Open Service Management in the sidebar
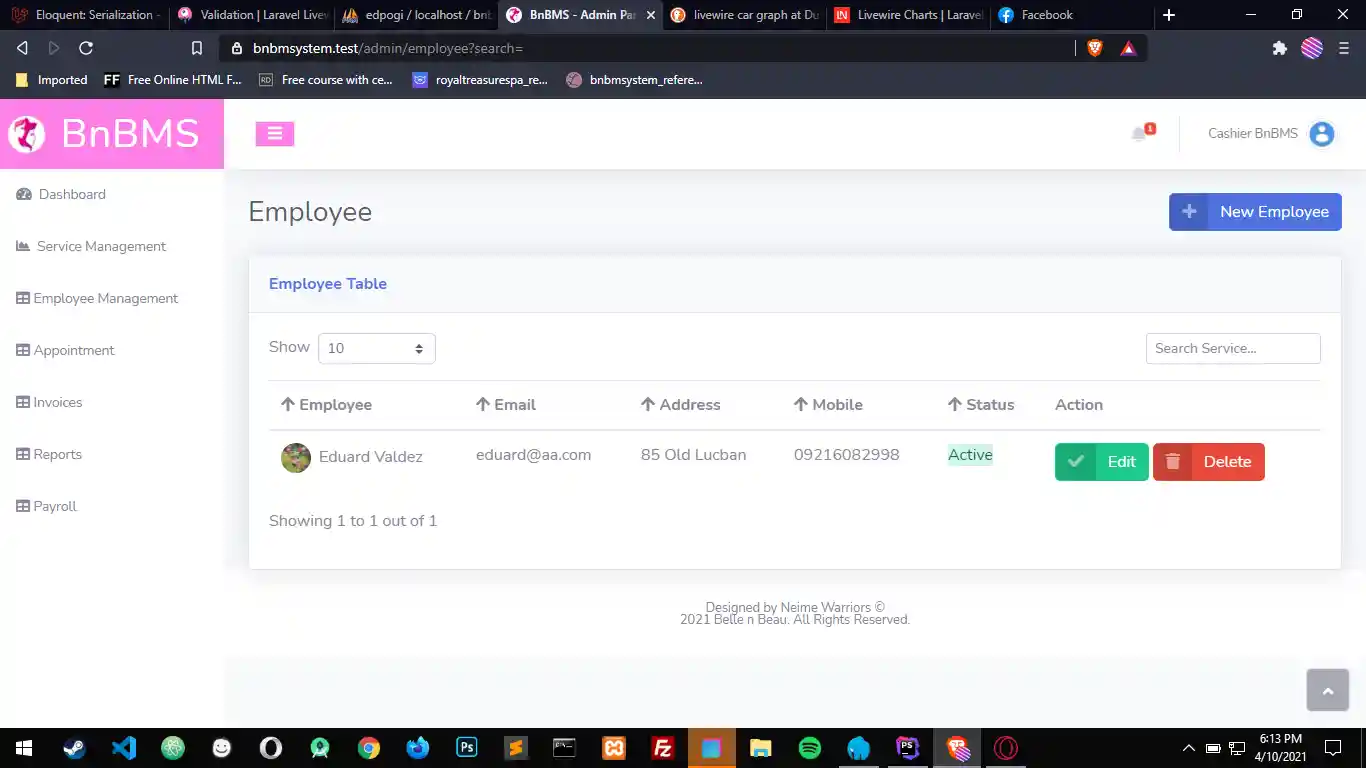Image resolution: width=1366 pixels, height=768 pixels. (91, 246)
